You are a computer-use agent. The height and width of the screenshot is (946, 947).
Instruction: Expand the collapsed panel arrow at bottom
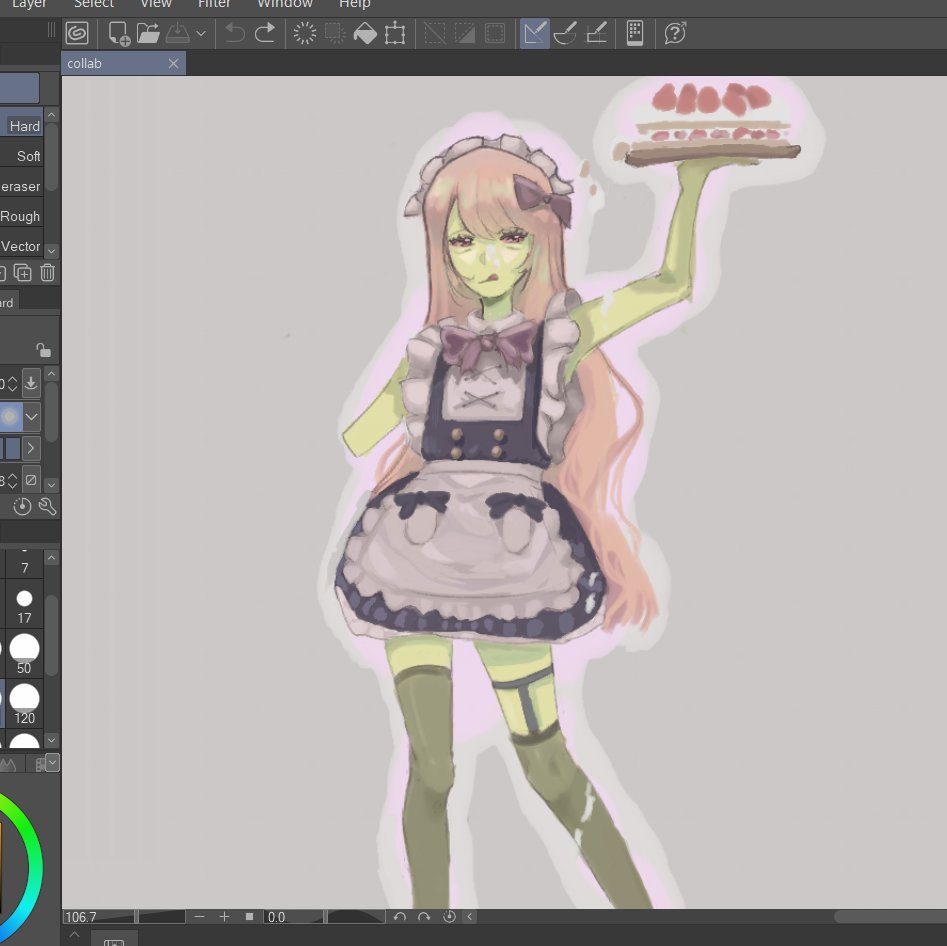(x=74, y=935)
